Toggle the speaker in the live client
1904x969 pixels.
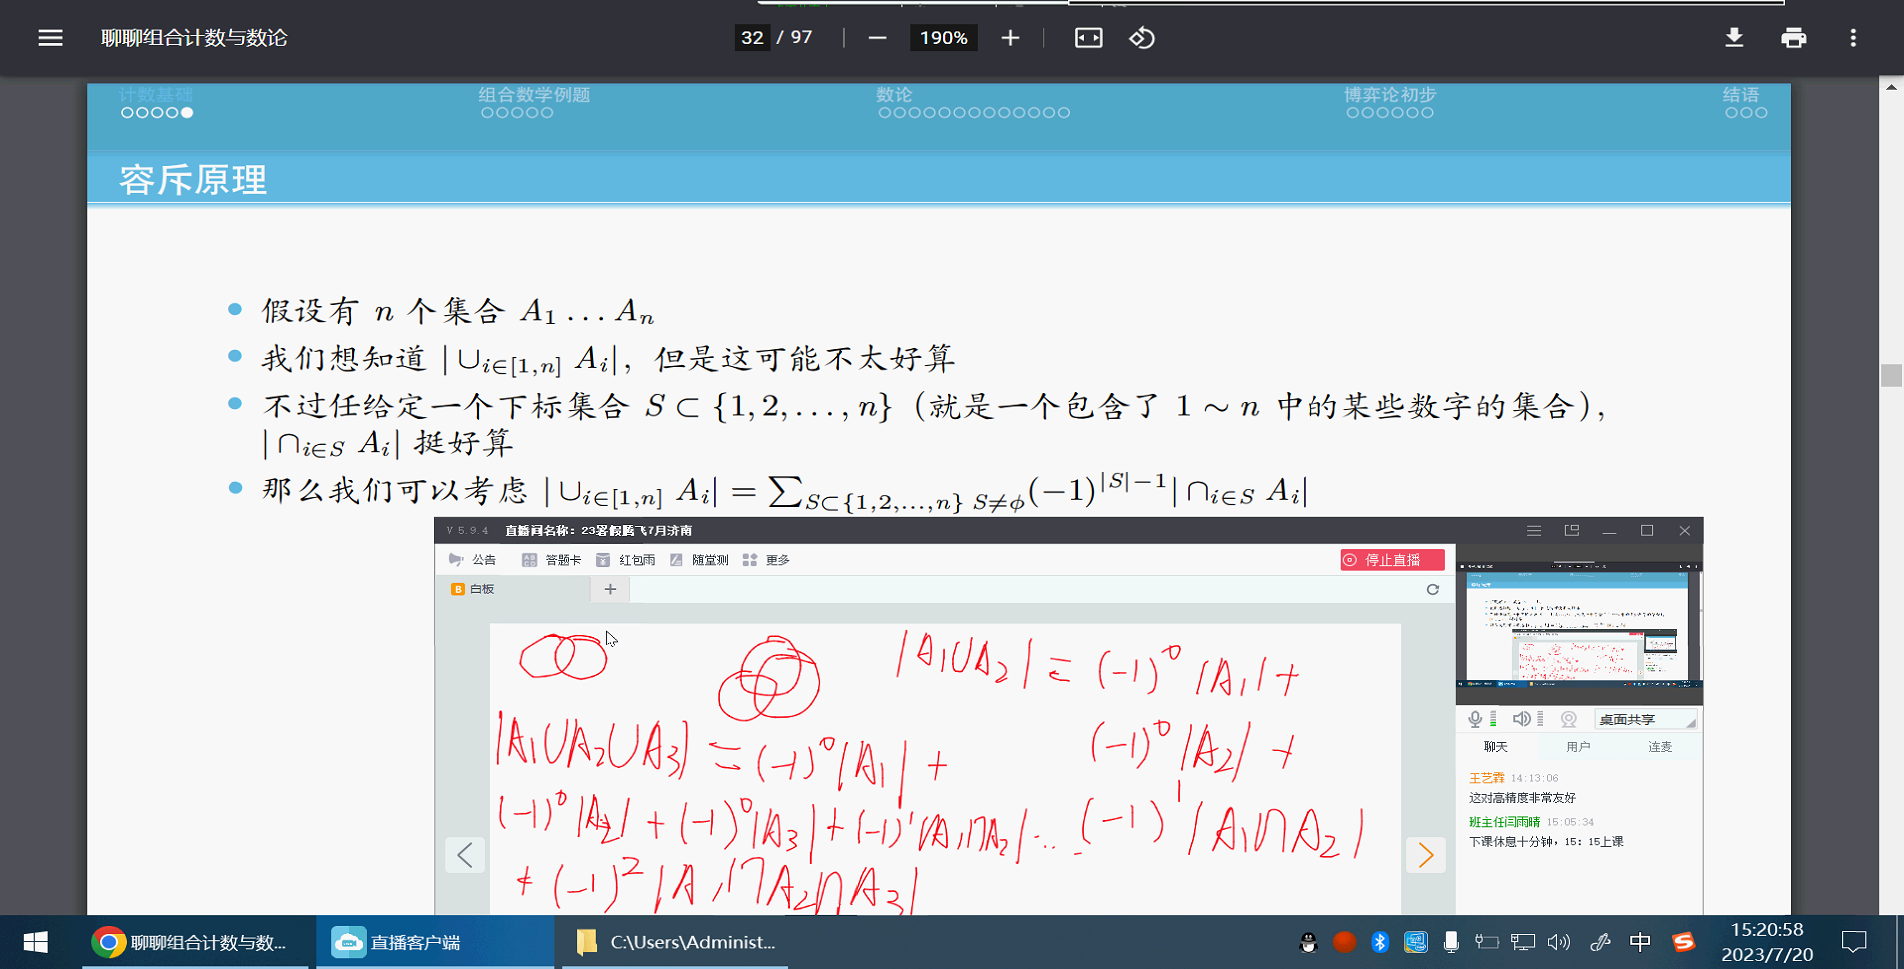click(1521, 719)
